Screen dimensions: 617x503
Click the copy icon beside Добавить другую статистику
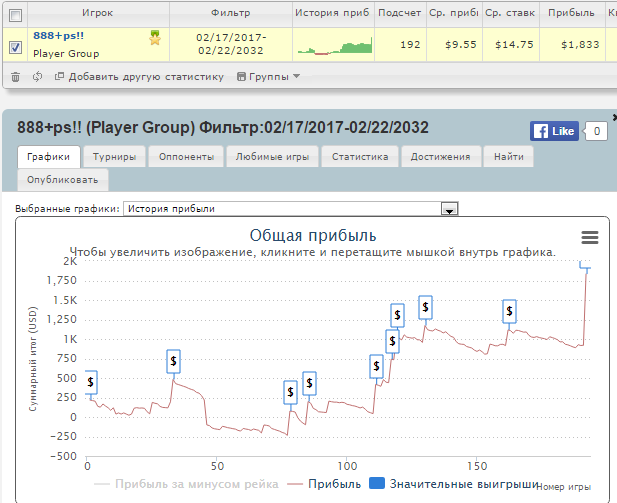59,76
